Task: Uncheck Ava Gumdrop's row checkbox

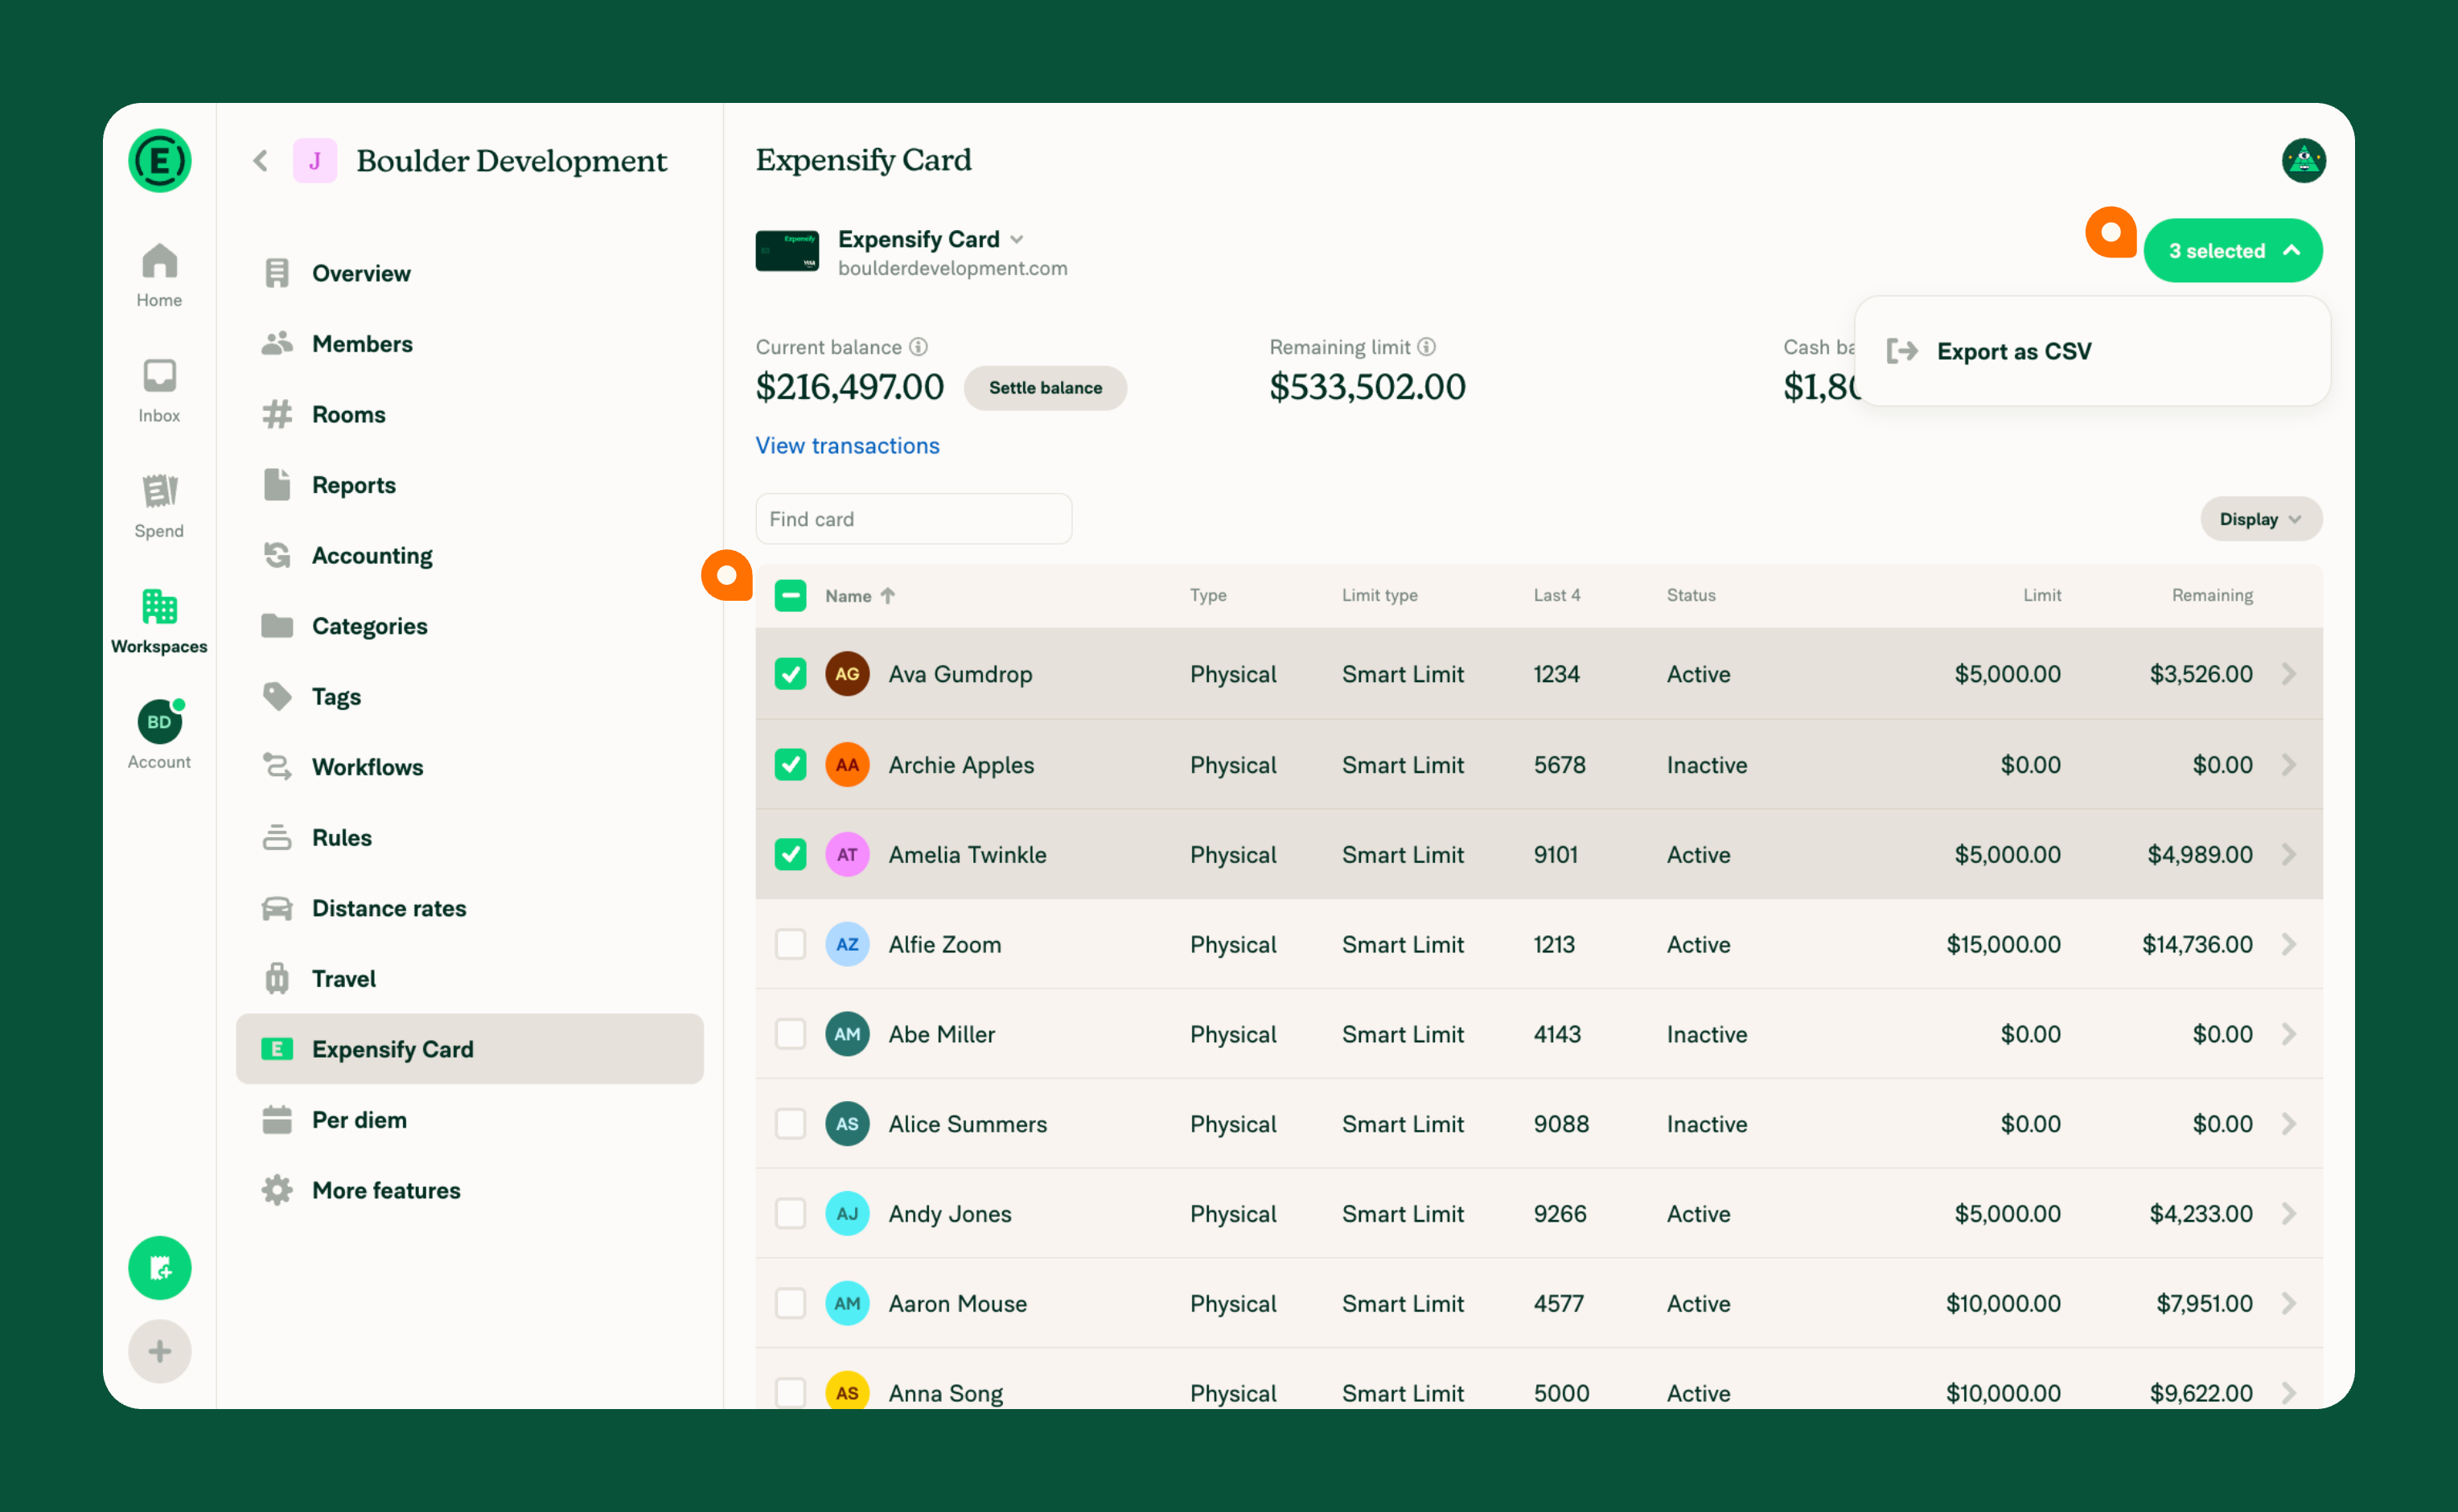Action: [x=790, y=673]
